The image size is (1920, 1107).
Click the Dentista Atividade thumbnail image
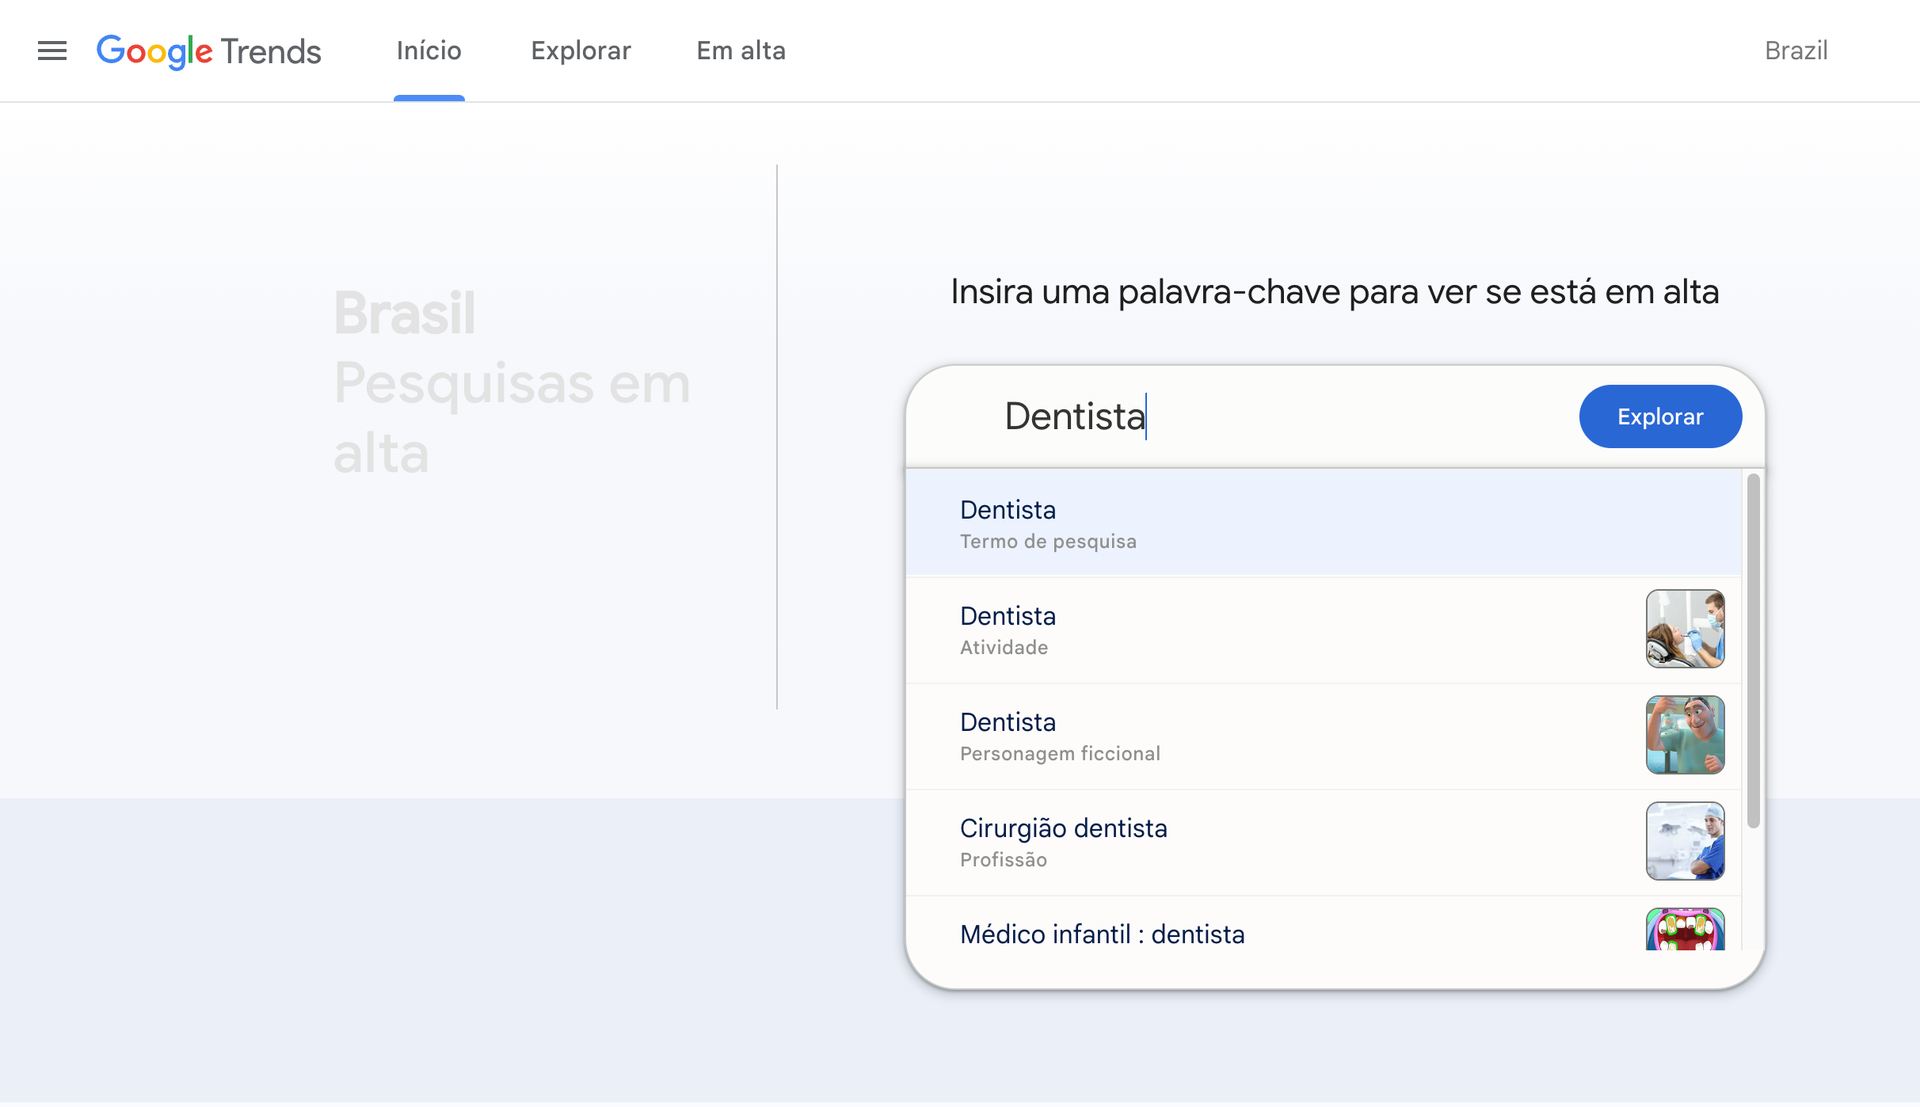tap(1685, 629)
